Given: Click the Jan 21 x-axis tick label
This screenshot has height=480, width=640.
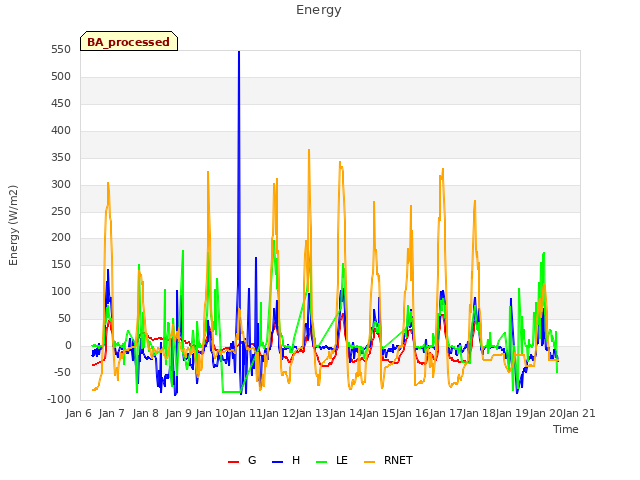Looking at the screenshot, I should pyautogui.click(x=579, y=413).
